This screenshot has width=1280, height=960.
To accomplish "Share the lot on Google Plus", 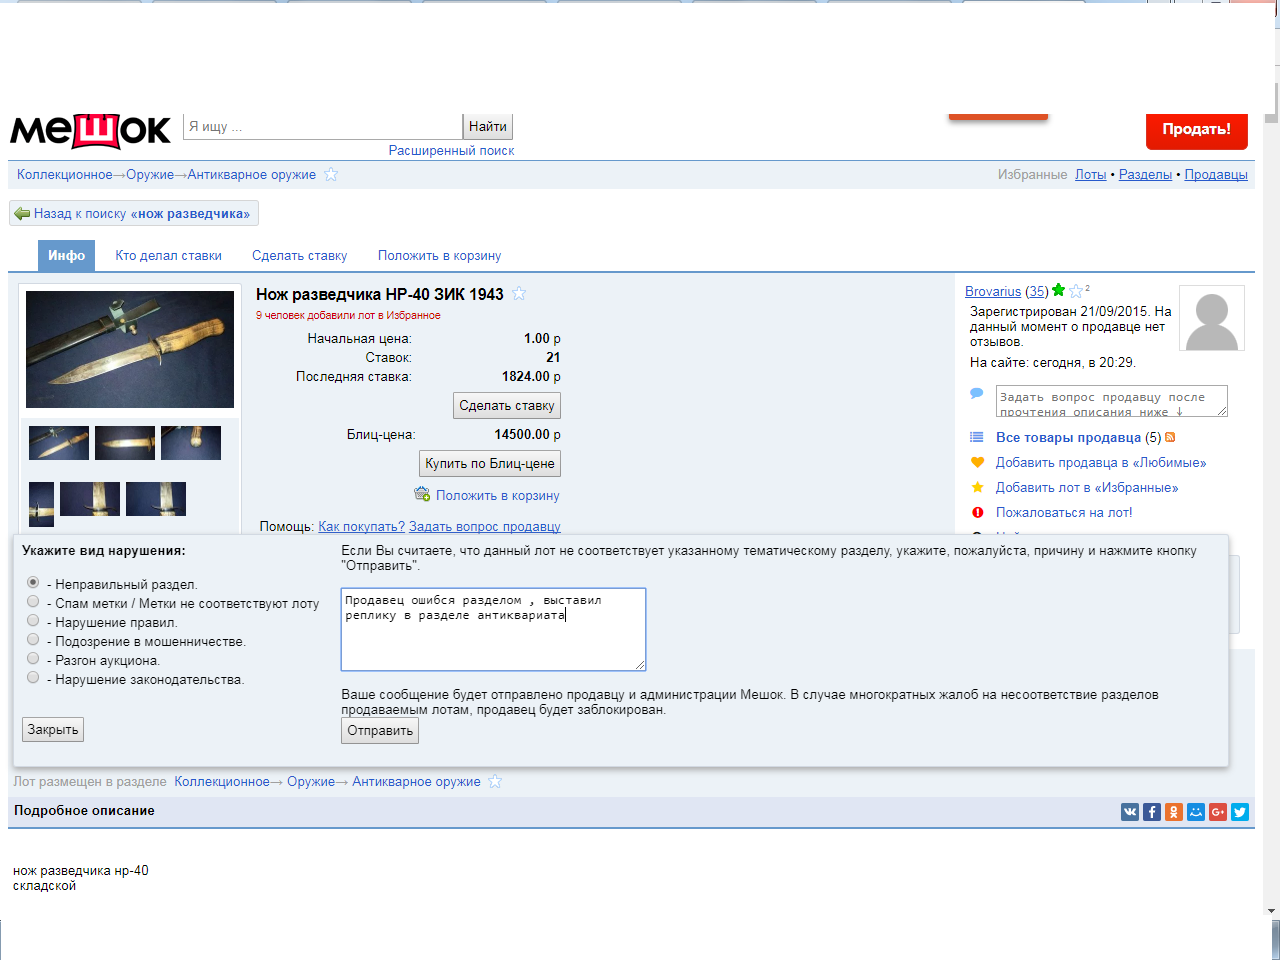I will 1218,812.
